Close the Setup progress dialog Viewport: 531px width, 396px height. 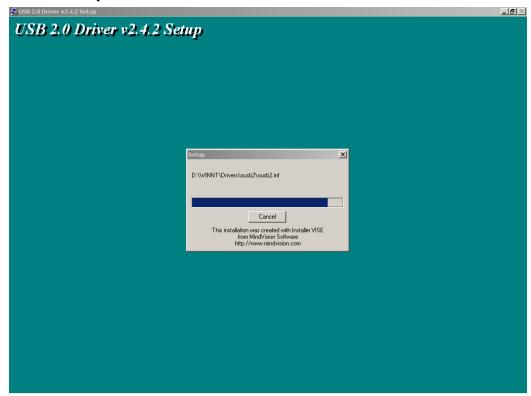click(x=343, y=154)
